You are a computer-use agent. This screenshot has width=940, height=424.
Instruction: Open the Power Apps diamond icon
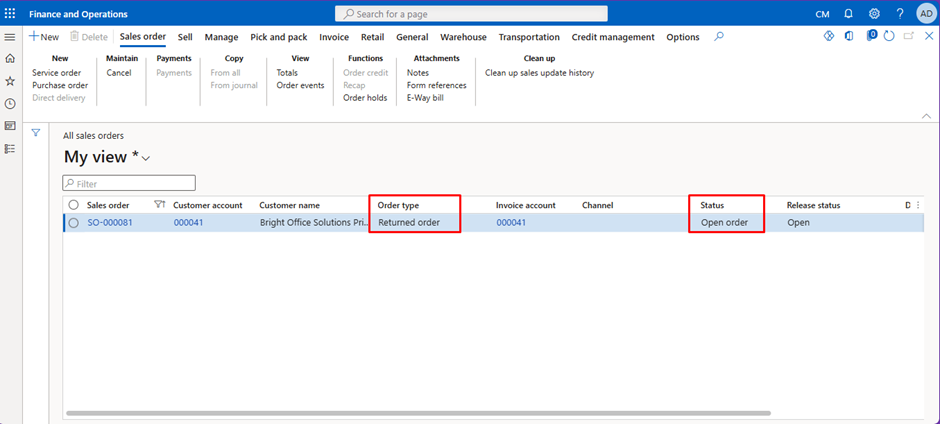pos(829,36)
